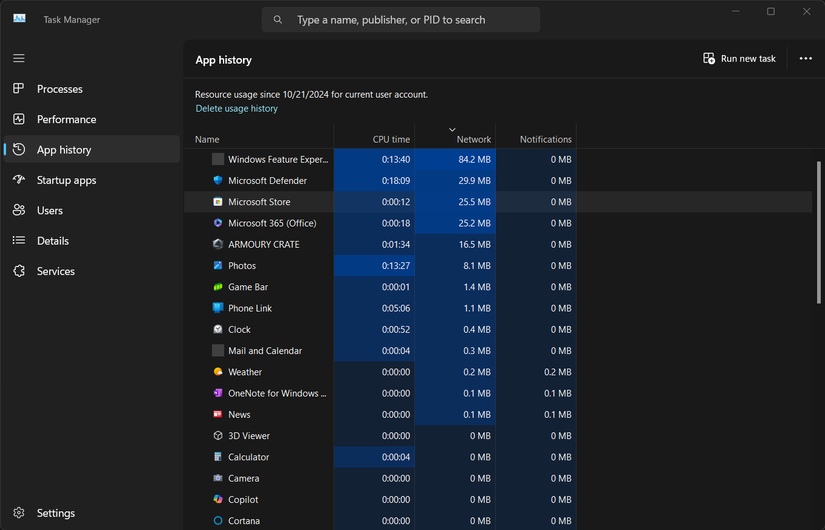The height and width of the screenshot is (530, 825).
Task: Switch to the Details tab
Action: (53, 241)
